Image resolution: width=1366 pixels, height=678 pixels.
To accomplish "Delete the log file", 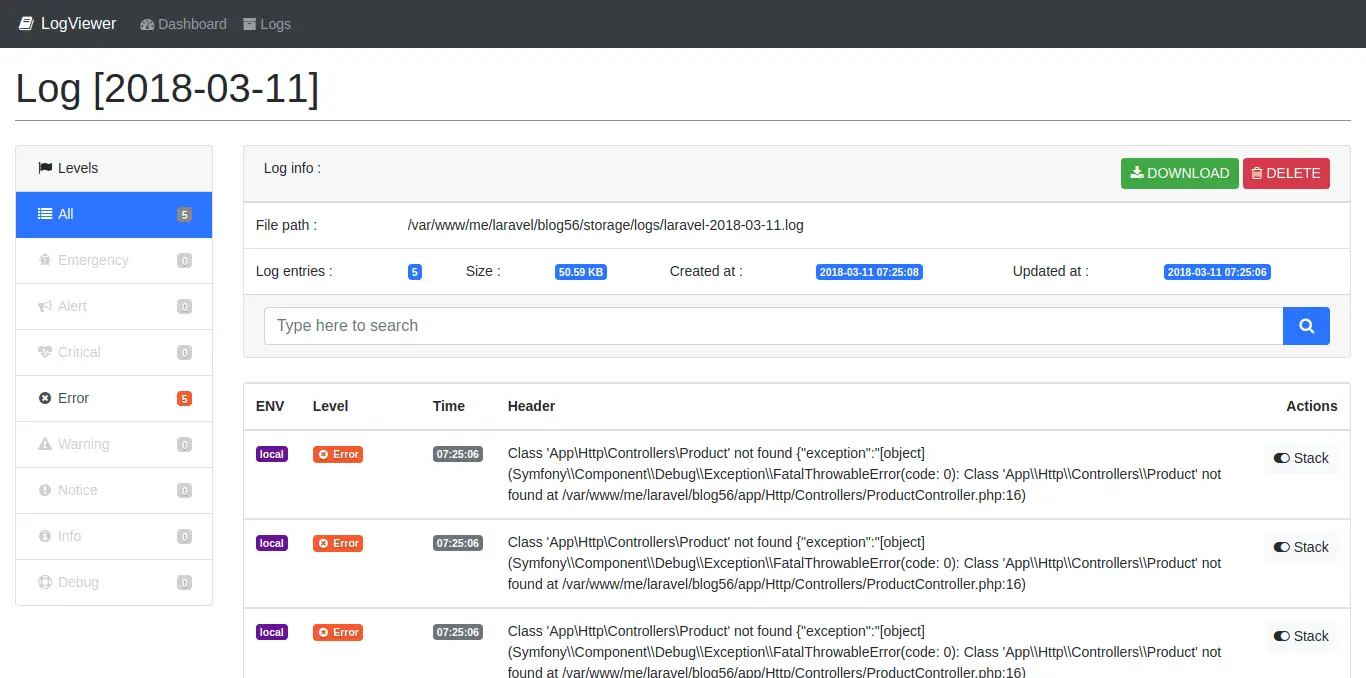I will (1286, 173).
